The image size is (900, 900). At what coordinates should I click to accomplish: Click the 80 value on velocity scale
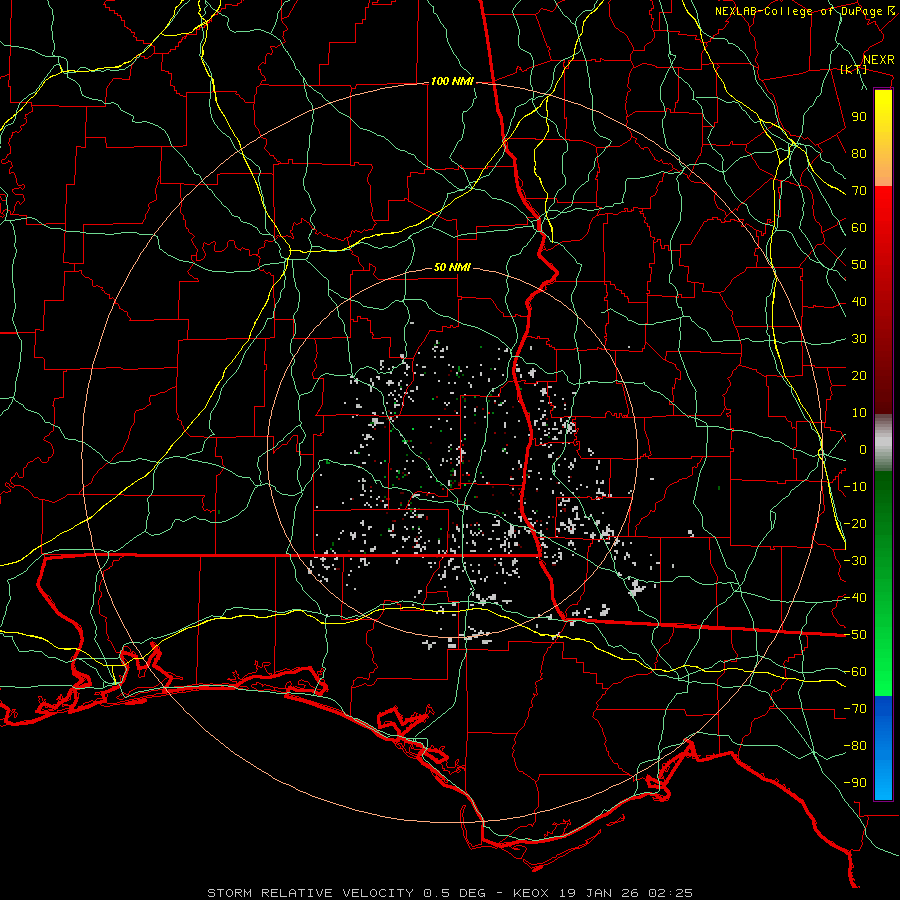pyautogui.click(x=859, y=154)
